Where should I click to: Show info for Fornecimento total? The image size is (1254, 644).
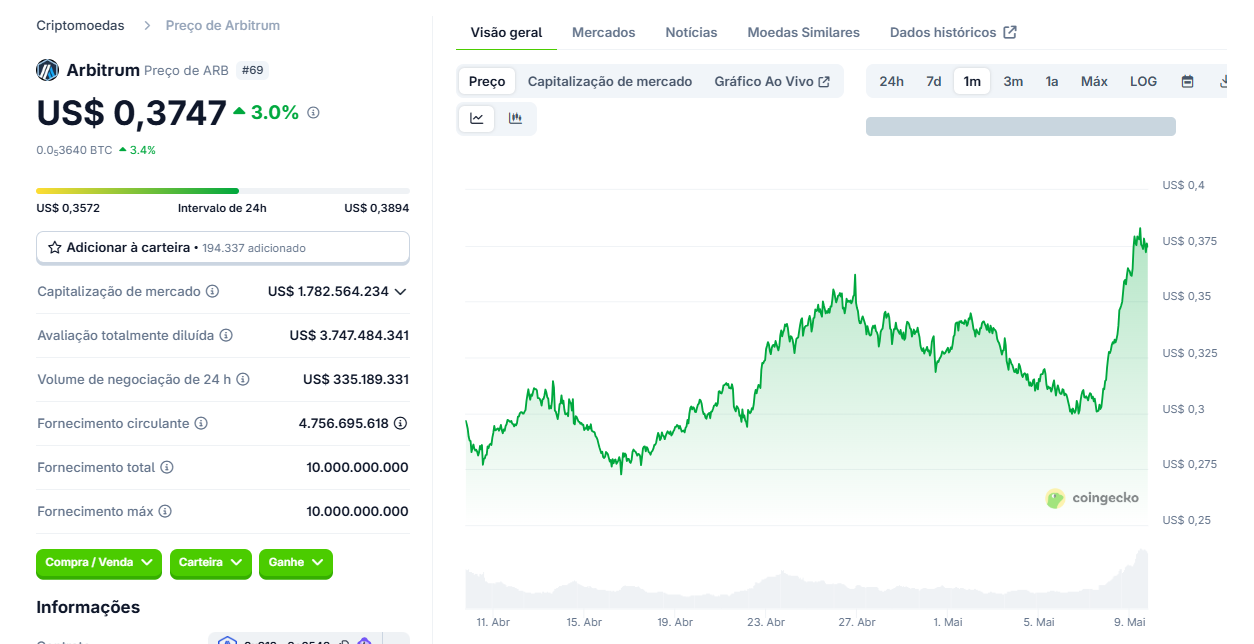167,467
